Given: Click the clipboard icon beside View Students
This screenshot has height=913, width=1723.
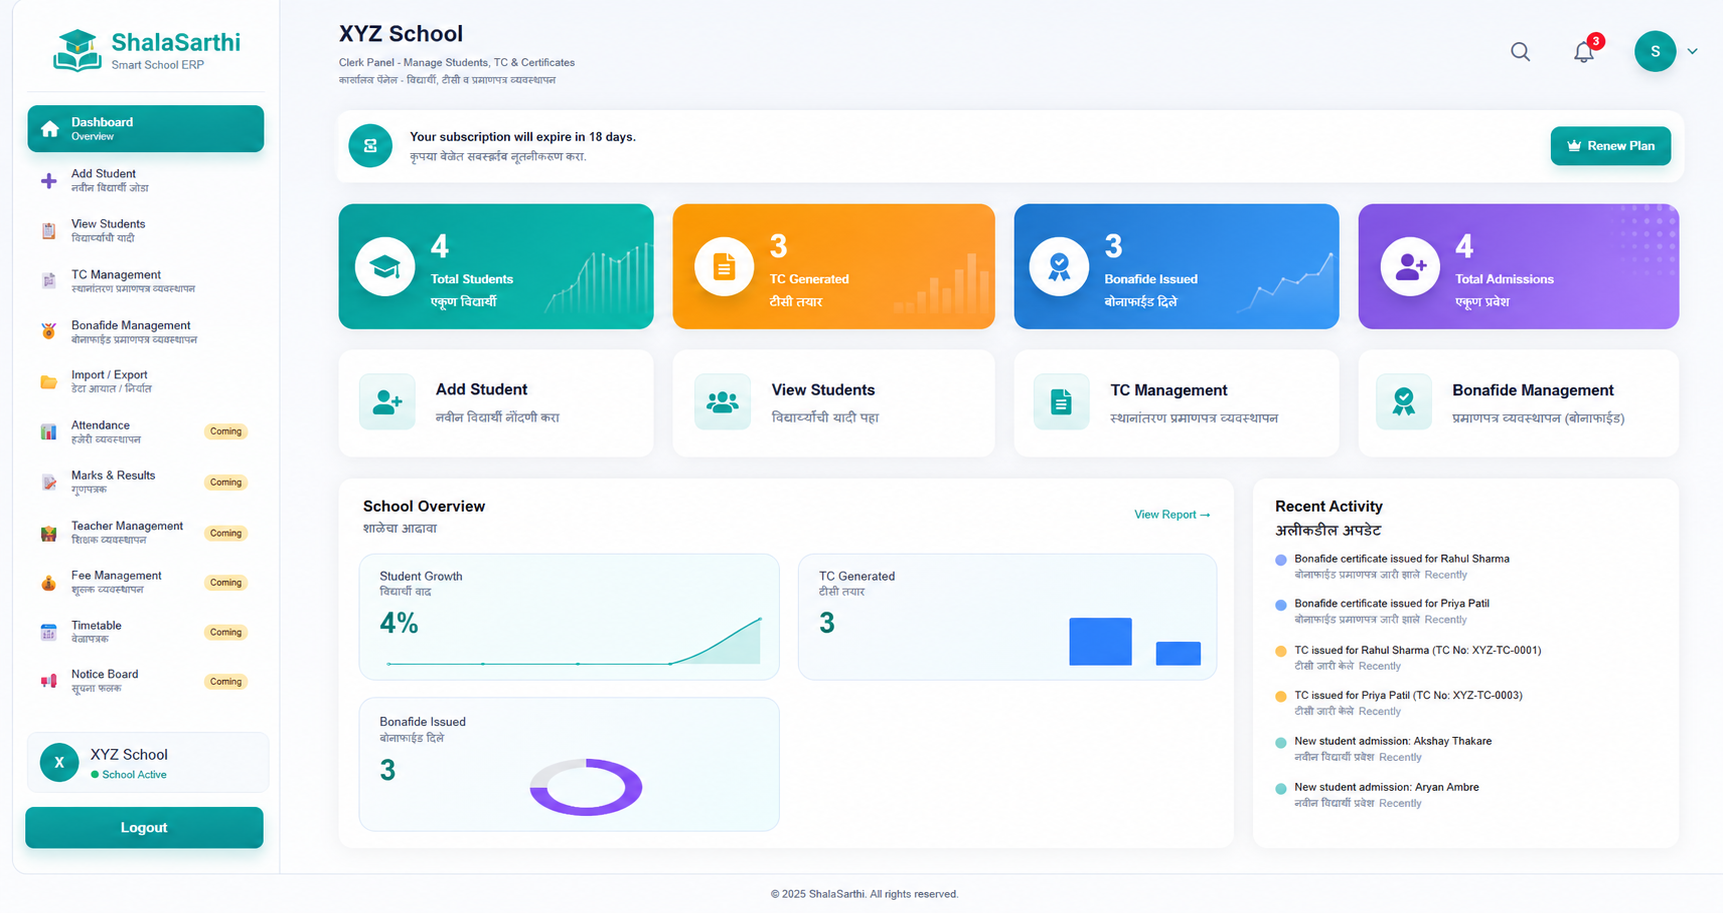Looking at the screenshot, I should (48, 231).
